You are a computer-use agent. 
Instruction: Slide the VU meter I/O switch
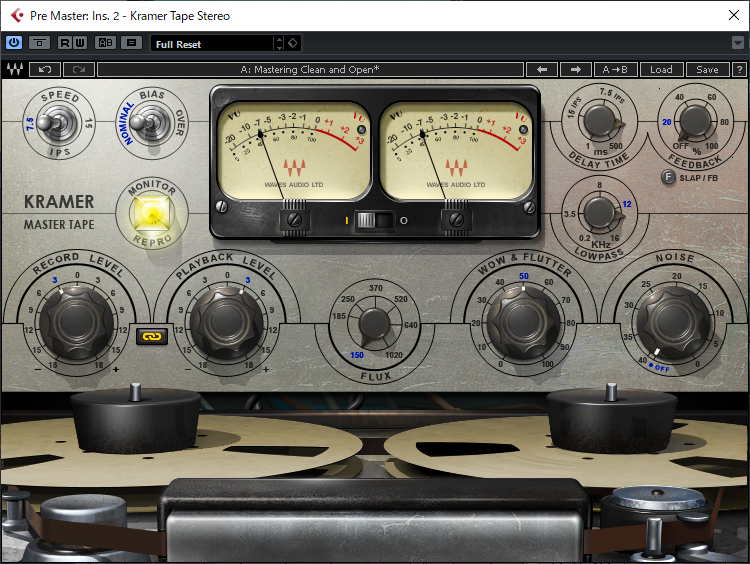tap(375, 221)
